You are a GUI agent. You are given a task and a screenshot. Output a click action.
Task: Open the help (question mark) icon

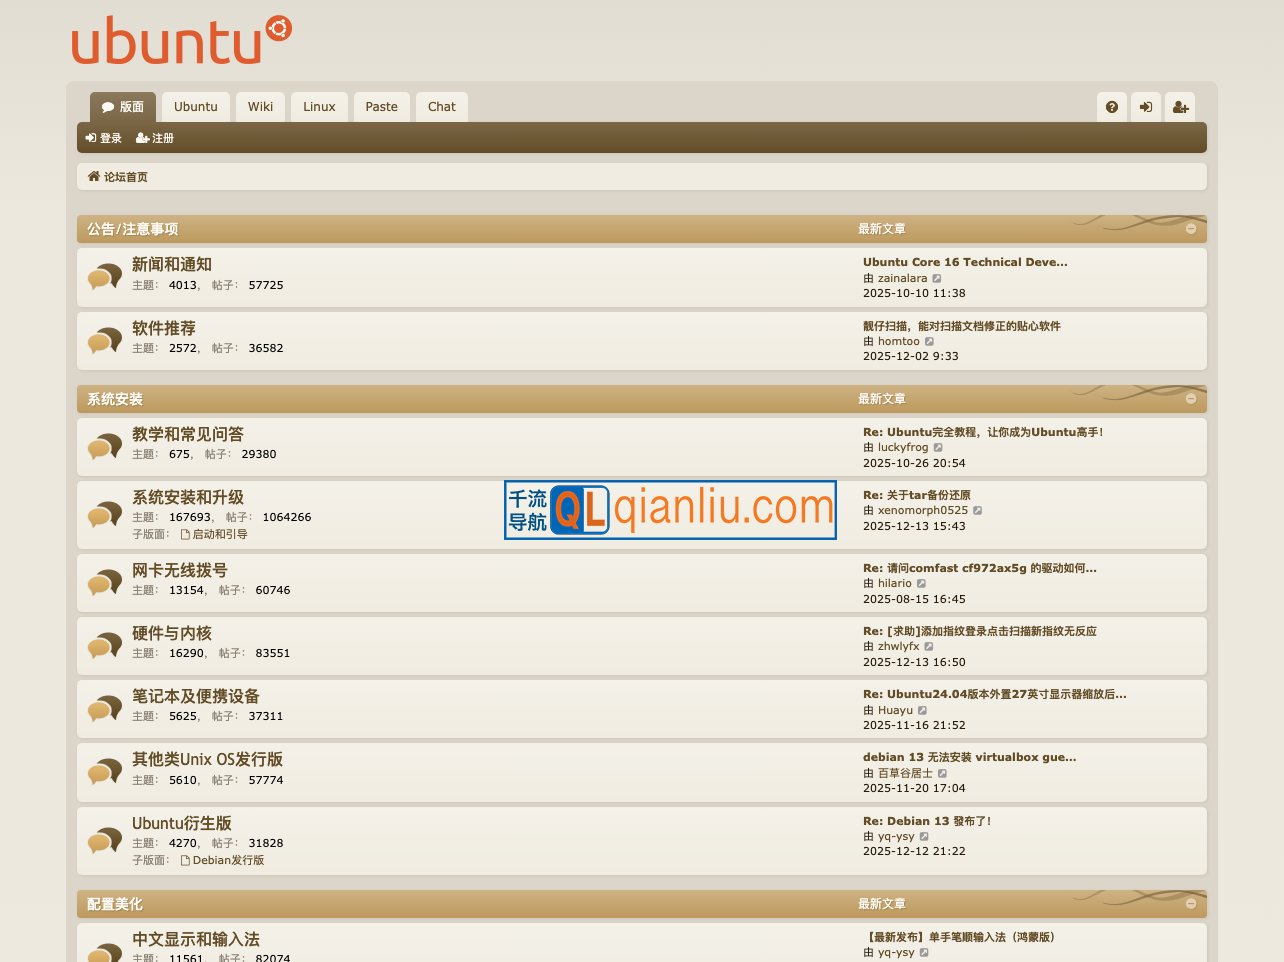coord(1112,107)
